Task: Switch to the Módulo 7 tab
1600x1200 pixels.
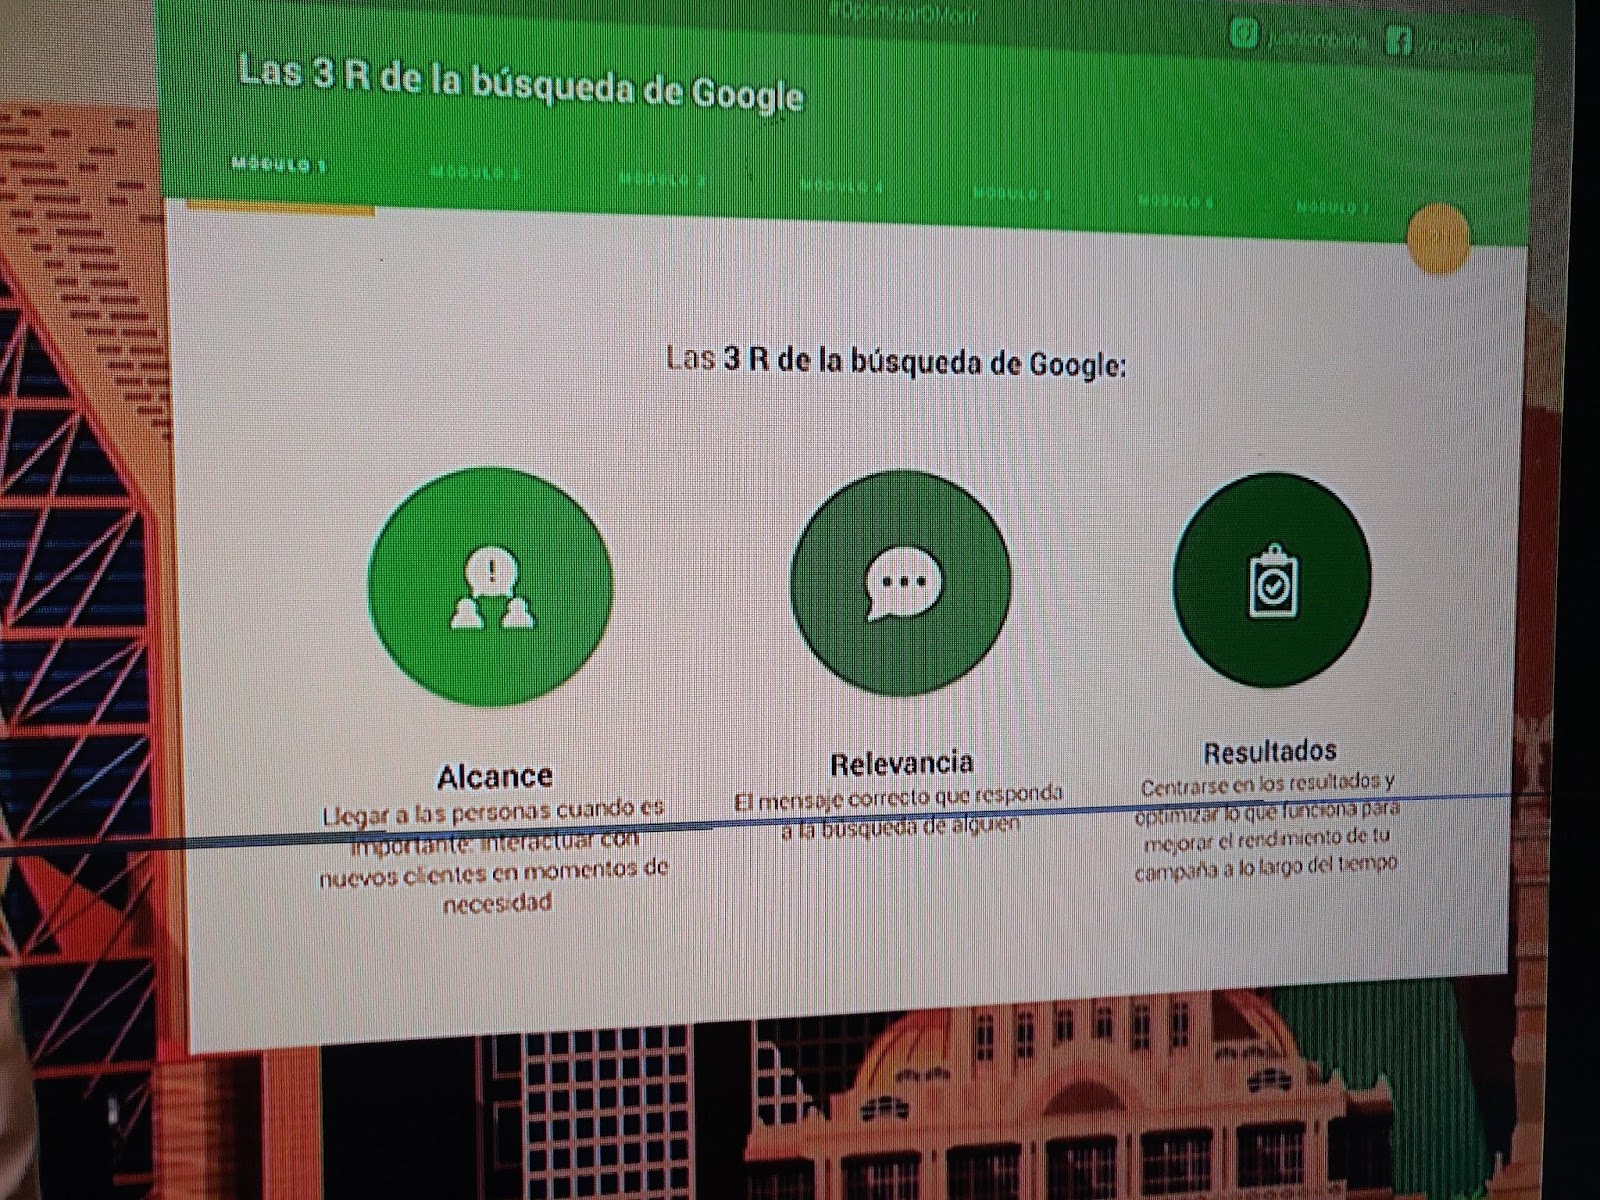Action: (x=1333, y=207)
